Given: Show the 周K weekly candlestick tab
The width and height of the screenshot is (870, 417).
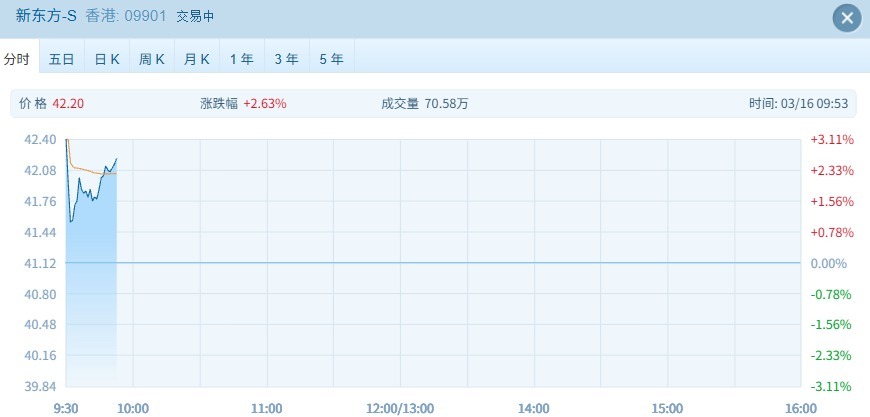Looking at the screenshot, I should 152,59.
